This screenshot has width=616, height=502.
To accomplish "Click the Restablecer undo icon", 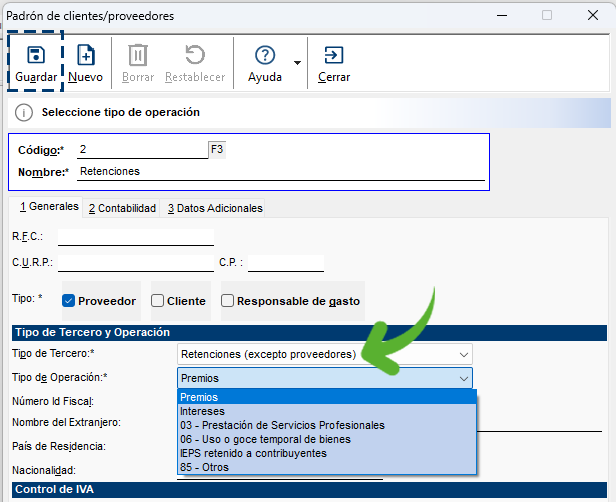I will point(194,55).
